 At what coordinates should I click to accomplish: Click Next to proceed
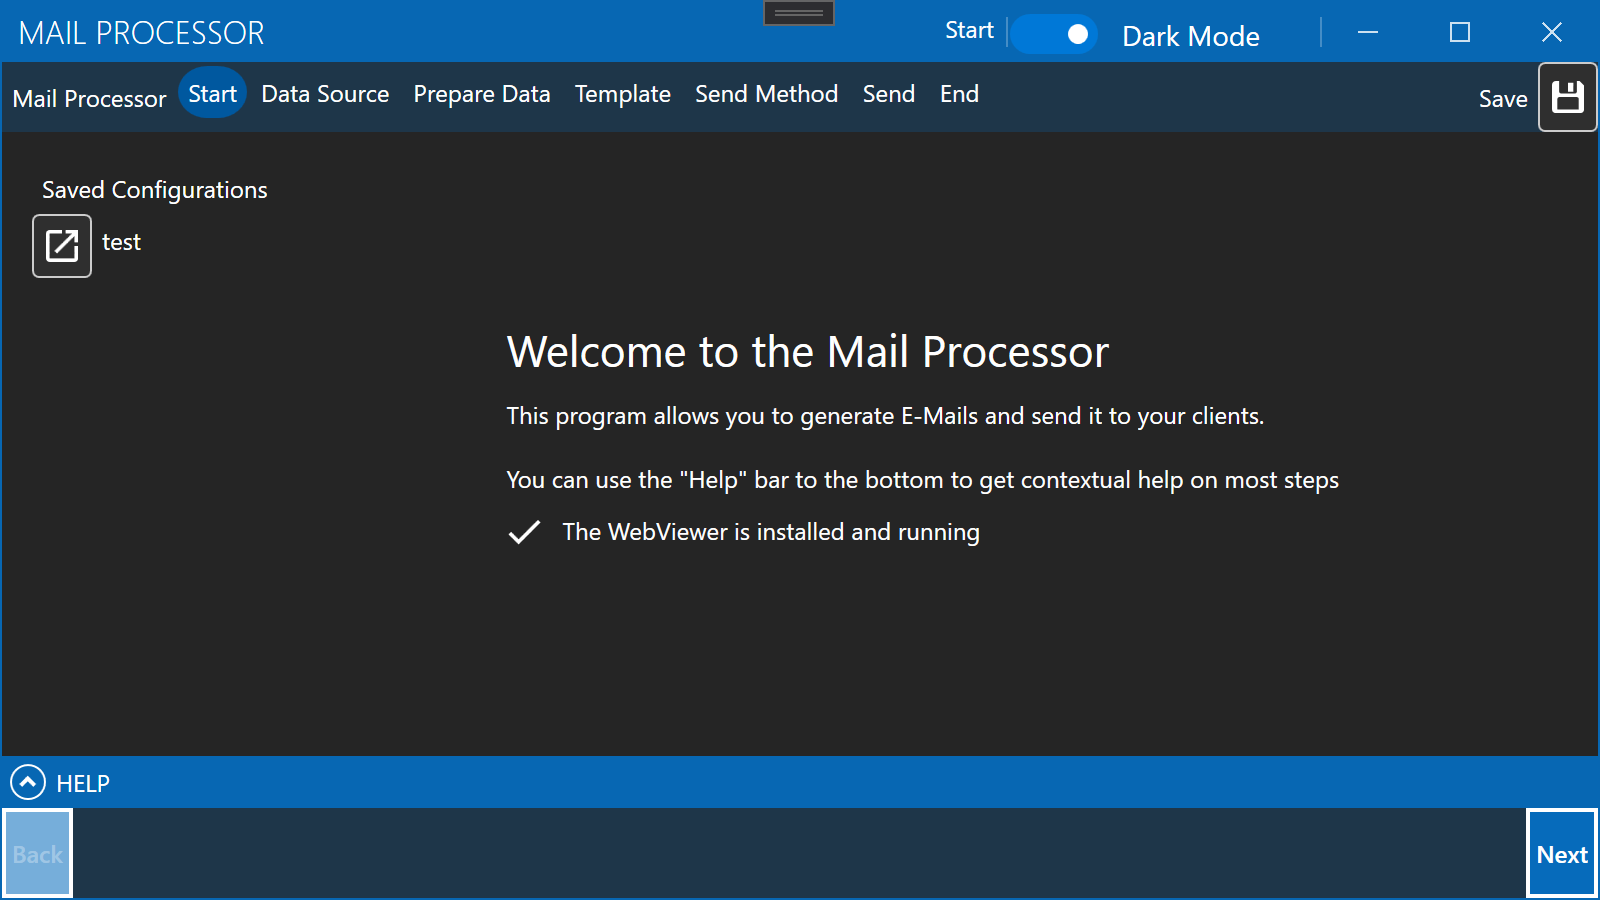coord(1561,854)
